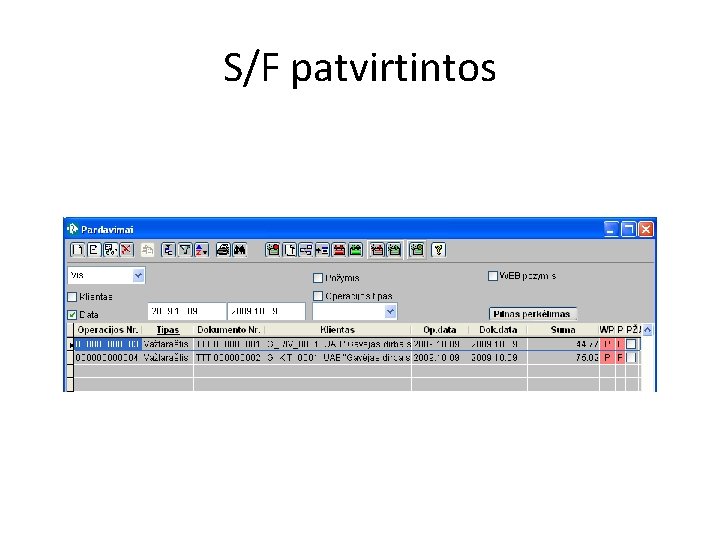Click the sum cell 44.77
The height and width of the screenshot is (540, 720).
563,344
